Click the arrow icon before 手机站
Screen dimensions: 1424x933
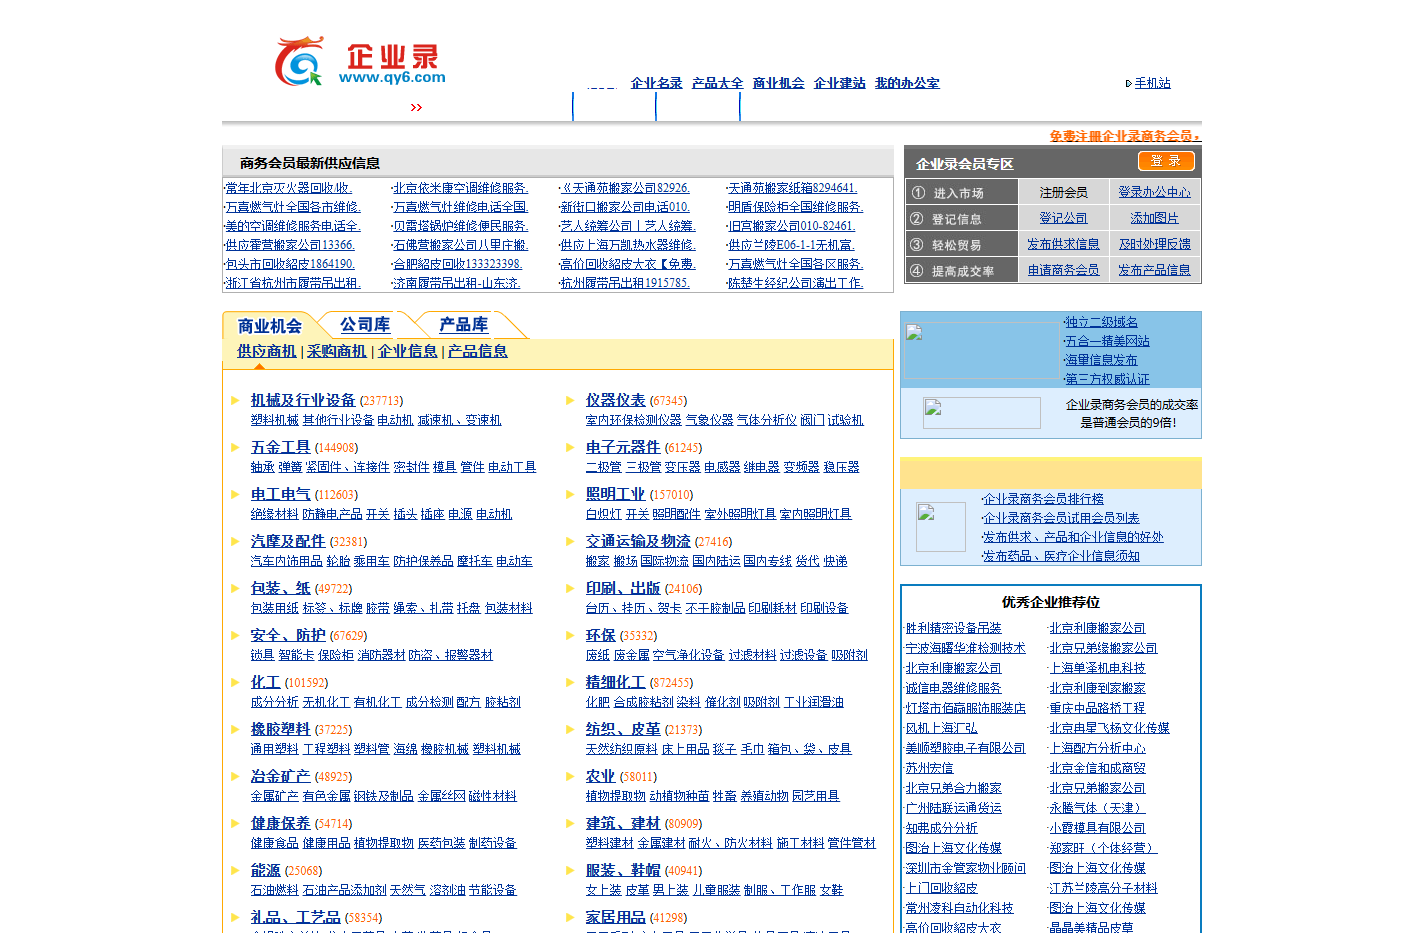(1129, 84)
